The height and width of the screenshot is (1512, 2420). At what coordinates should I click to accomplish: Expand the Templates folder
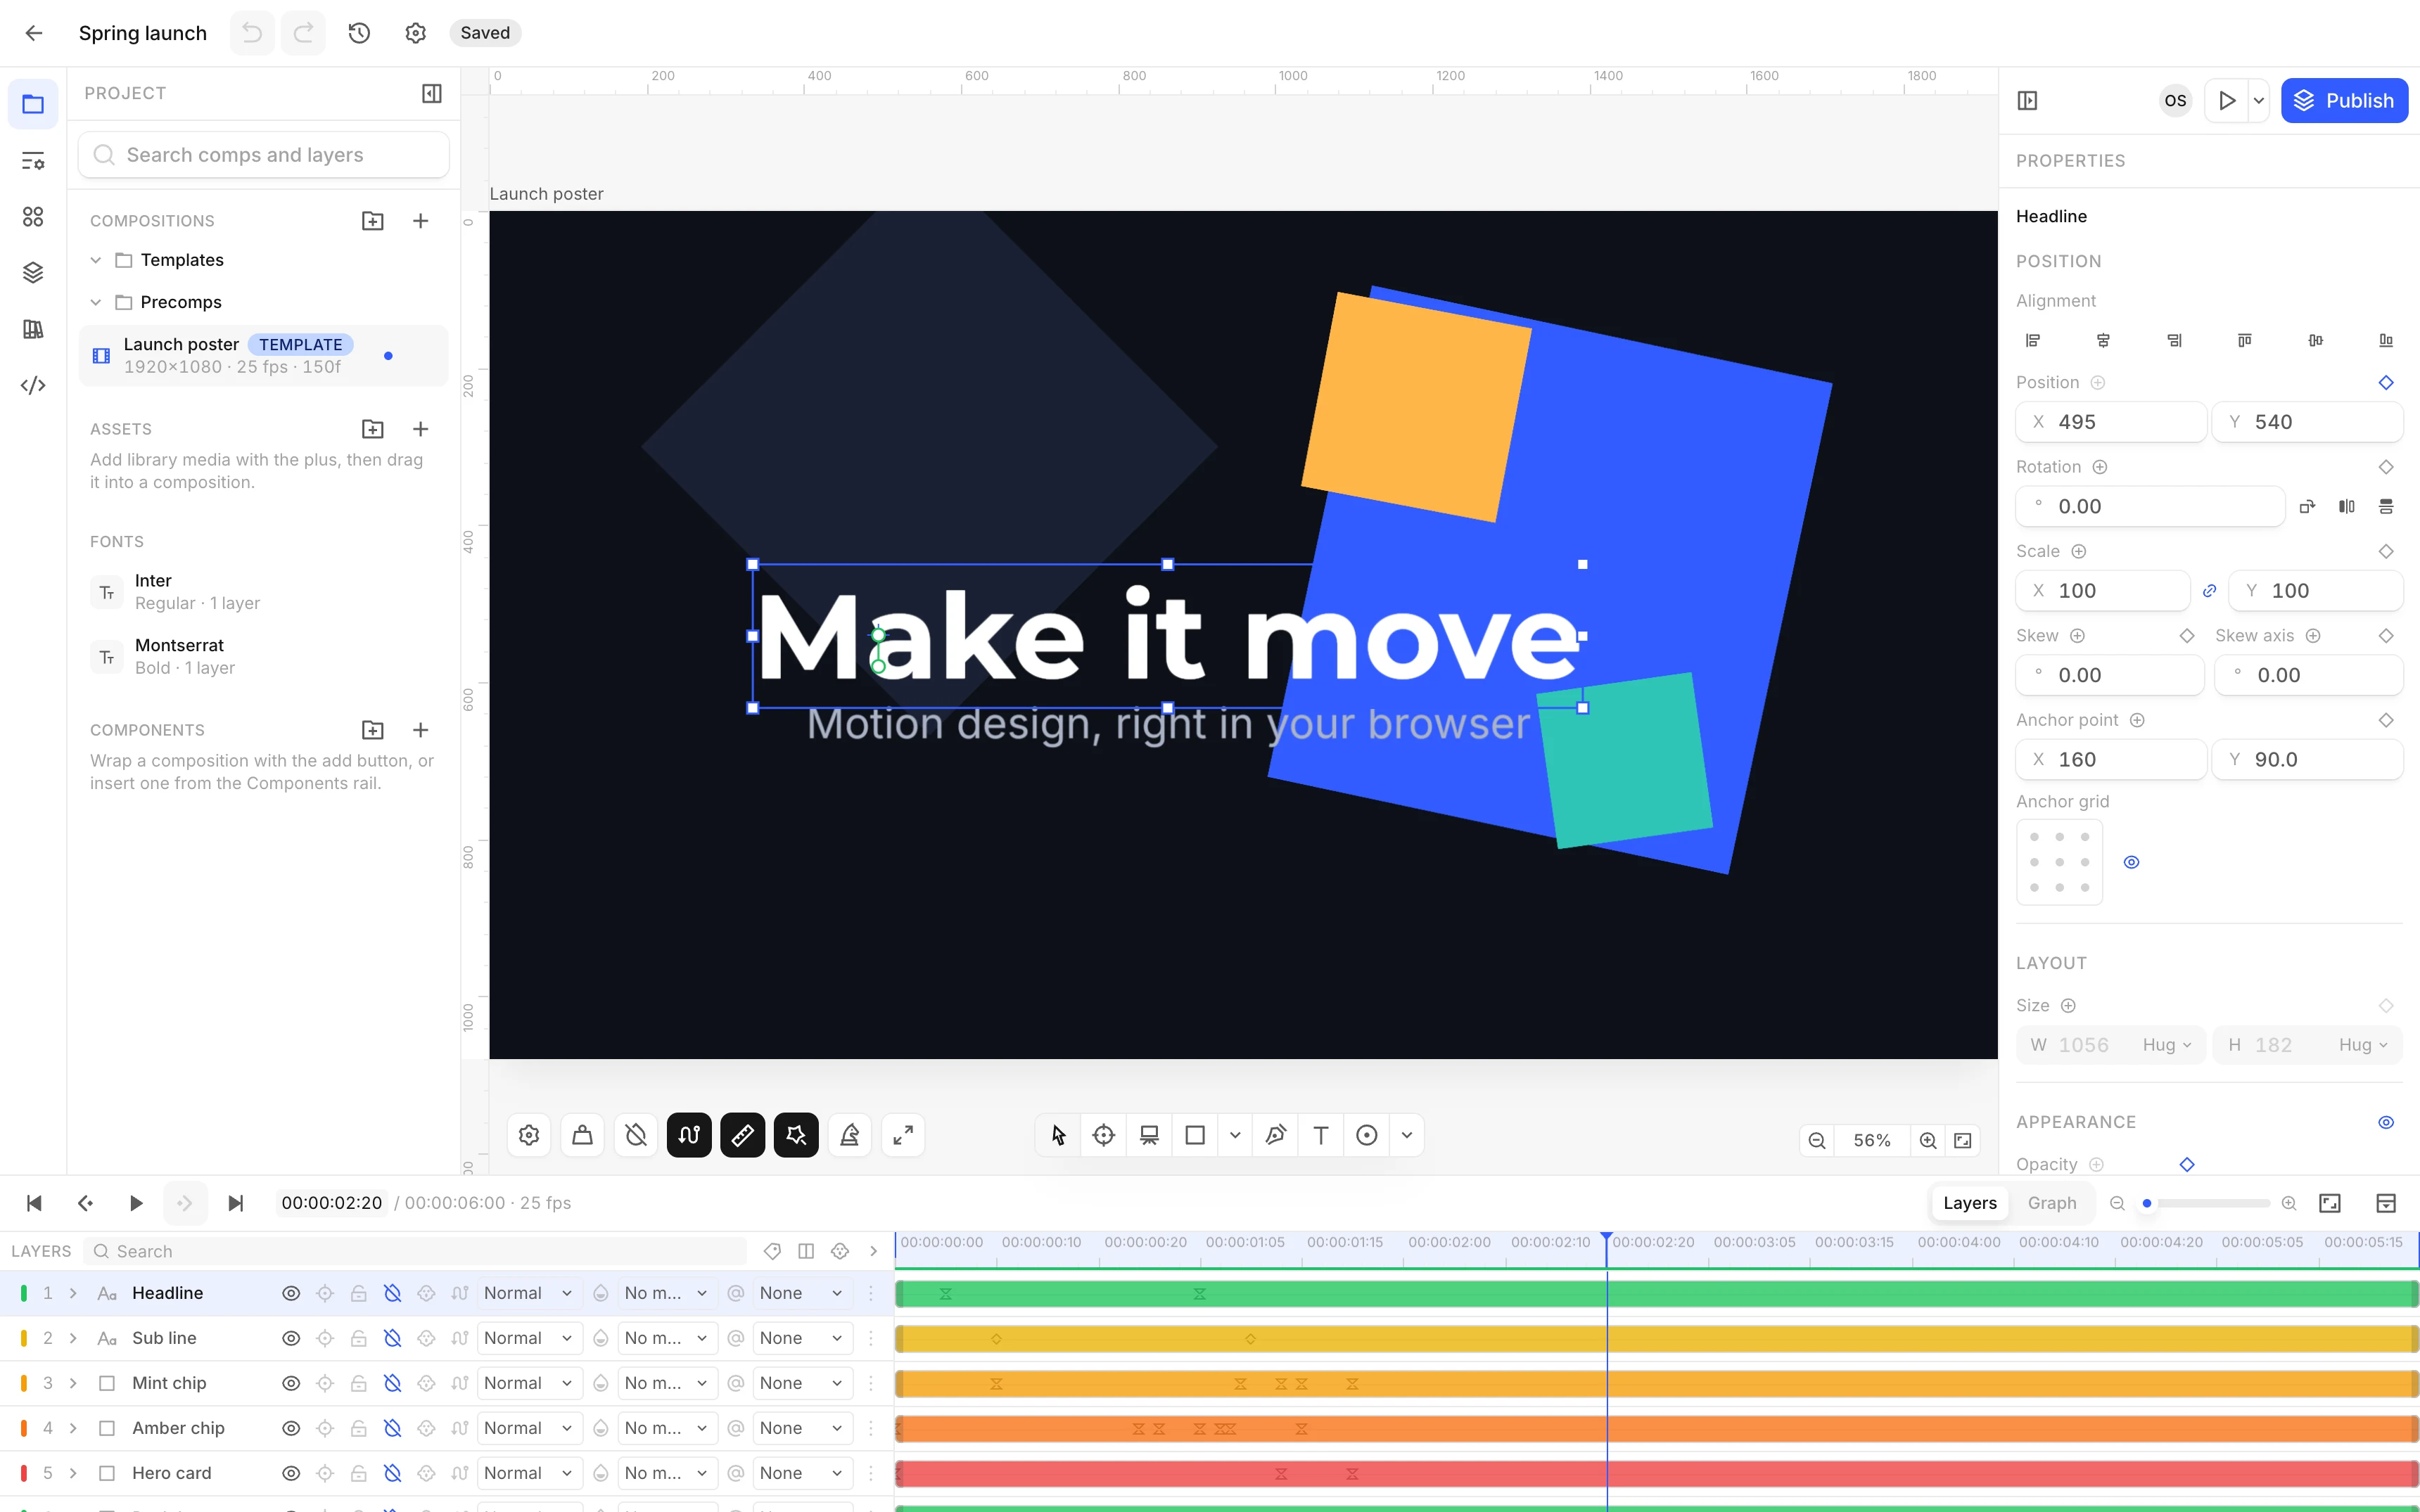96,260
